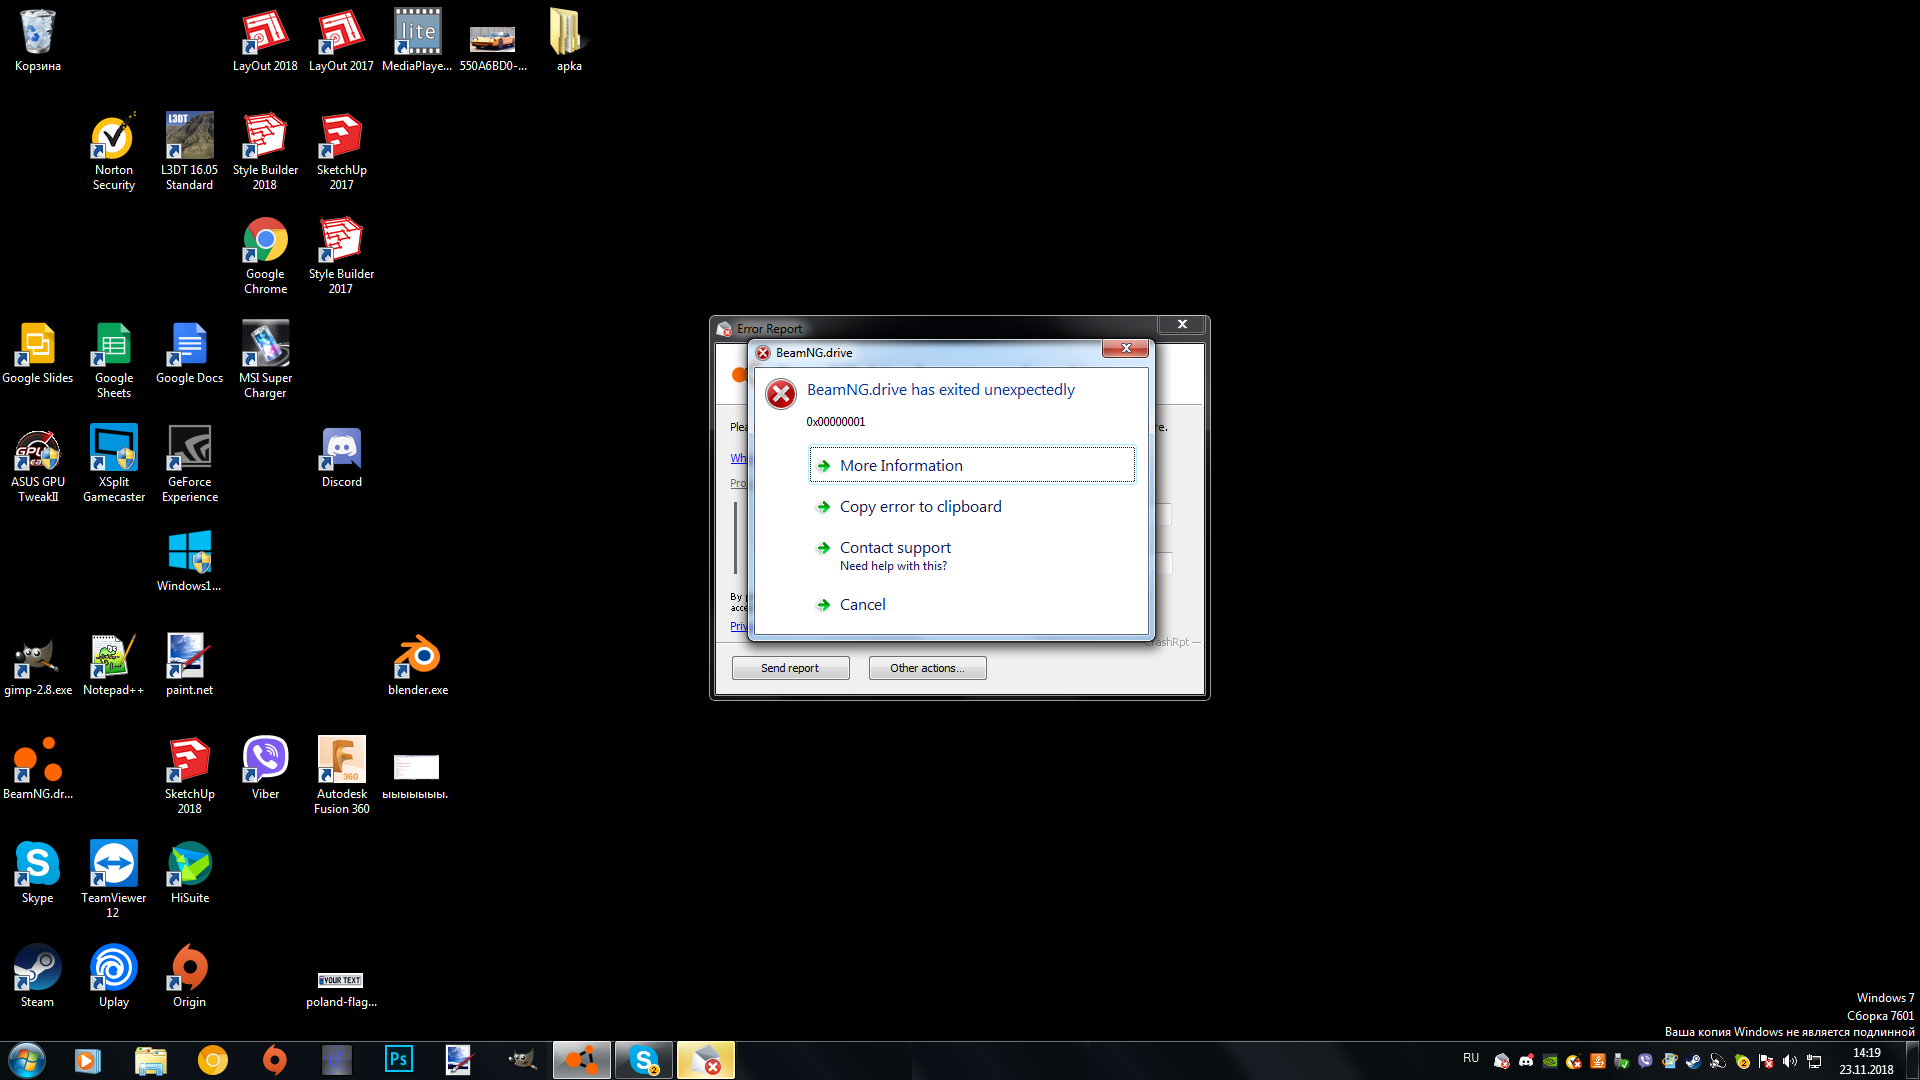The image size is (1920, 1080).
Task: Open Contact support option
Action: click(971, 555)
